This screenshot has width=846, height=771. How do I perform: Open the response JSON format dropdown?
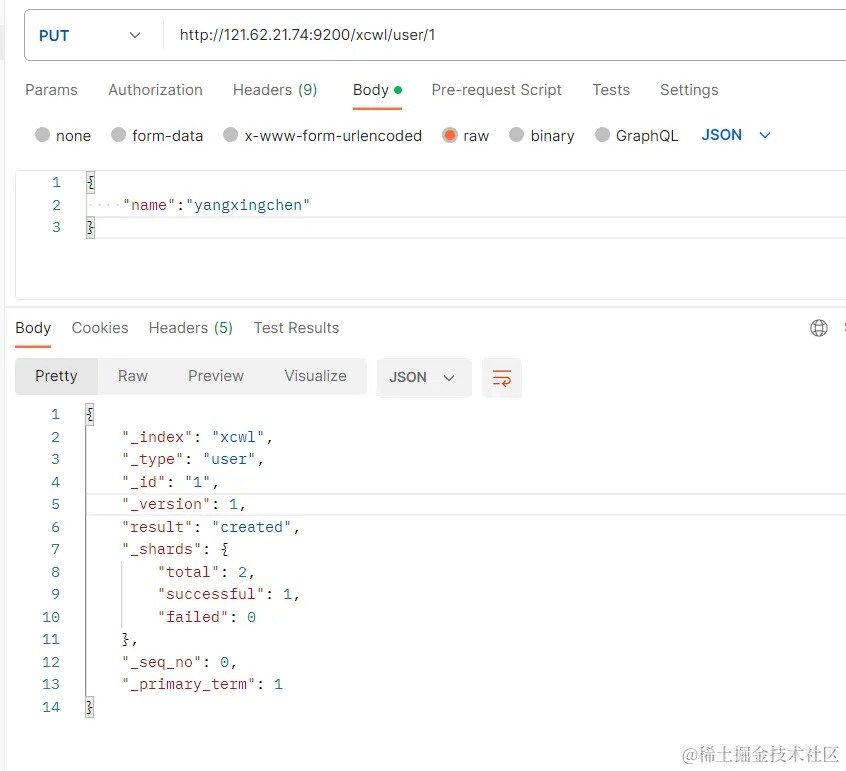click(424, 377)
